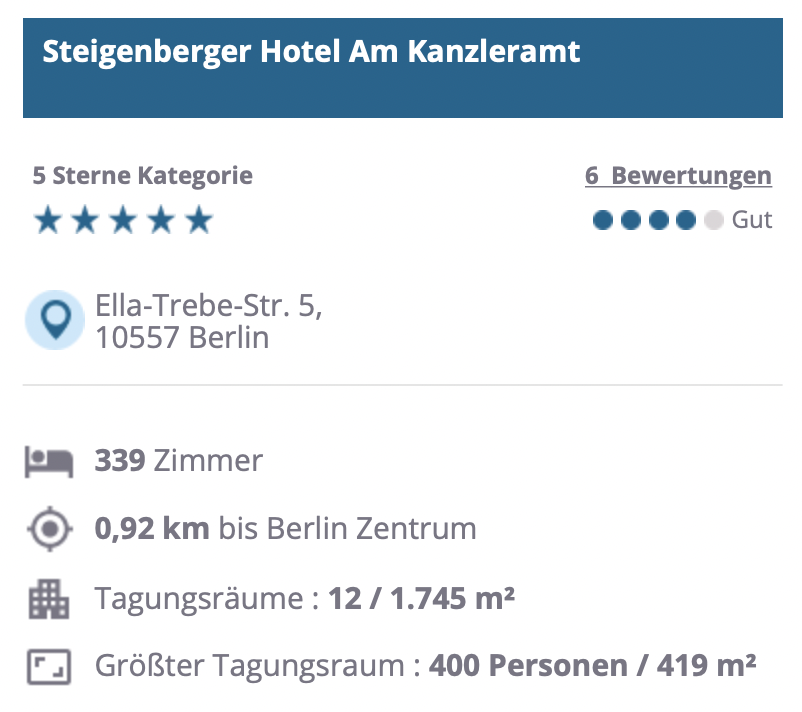Click the grey unfilled rating dot

714,220
